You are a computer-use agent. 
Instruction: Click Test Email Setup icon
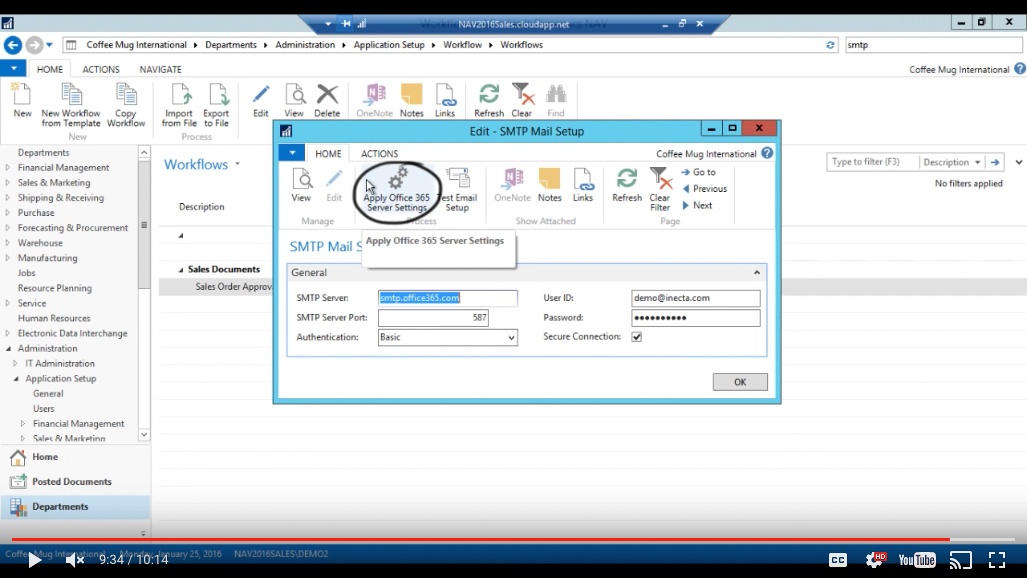pyautogui.click(x=457, y=189)
